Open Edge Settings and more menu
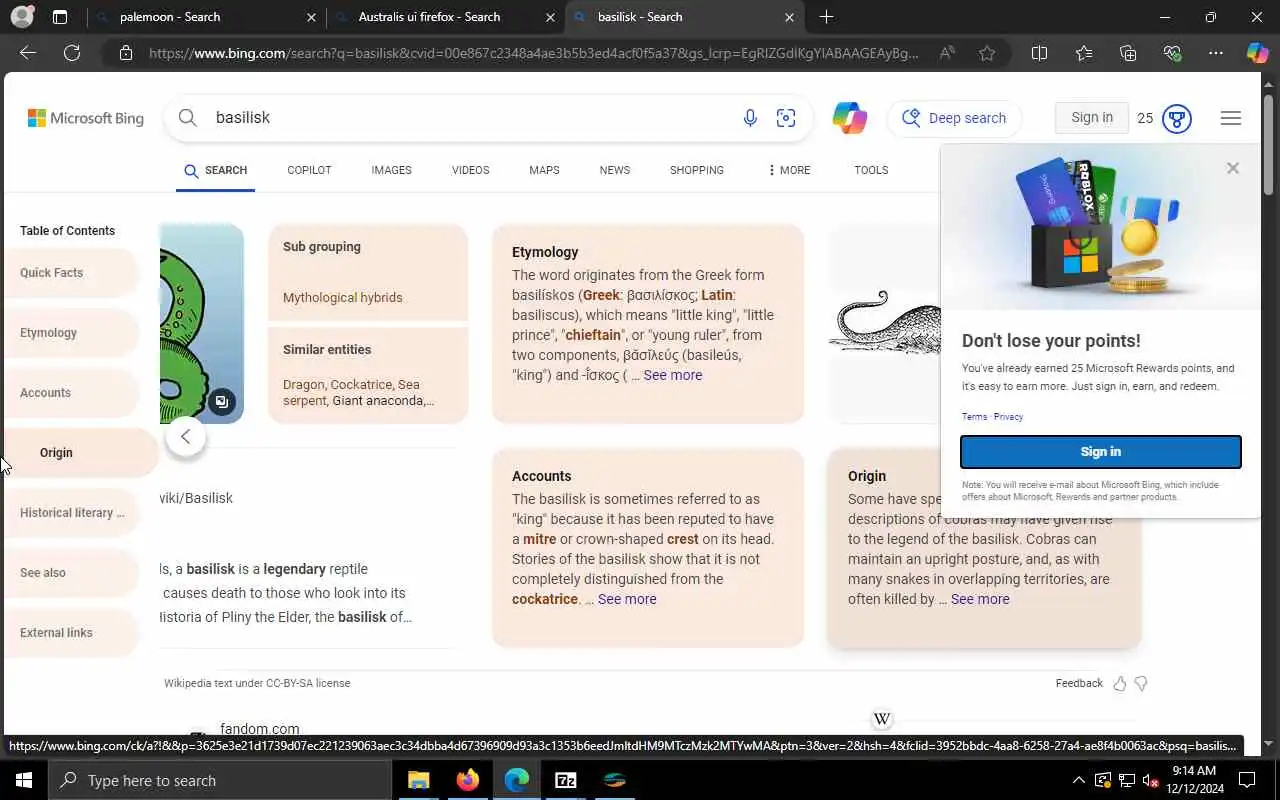Viewport: 1280px width, 800px height. pos(1216,53)
